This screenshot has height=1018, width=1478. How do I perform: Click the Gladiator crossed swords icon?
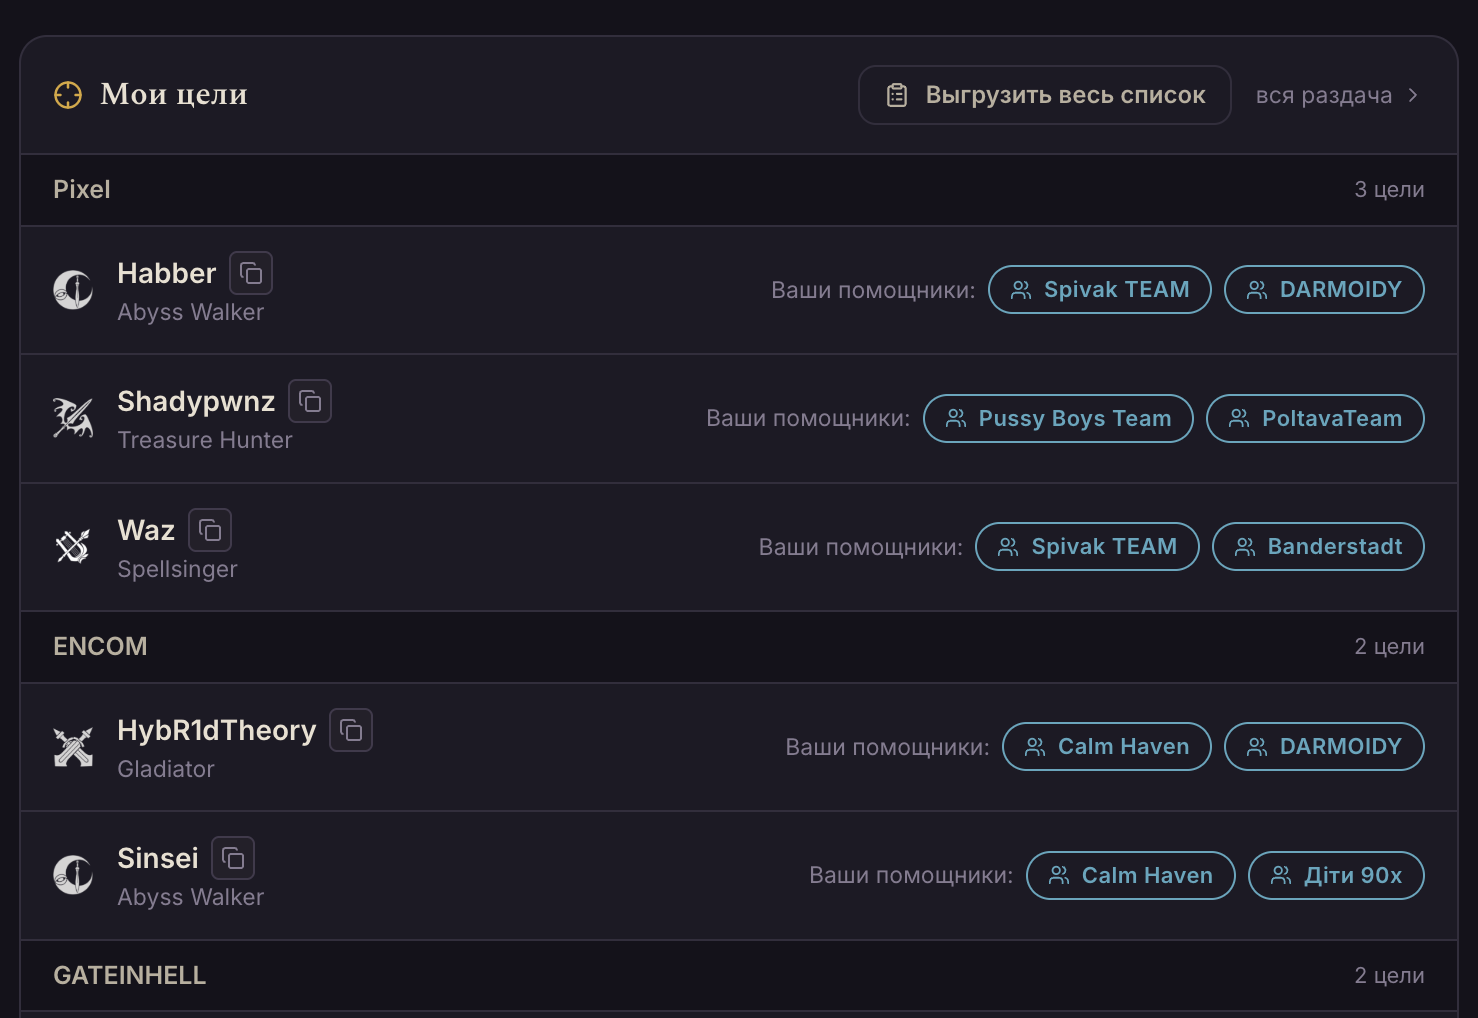point(73,747)
